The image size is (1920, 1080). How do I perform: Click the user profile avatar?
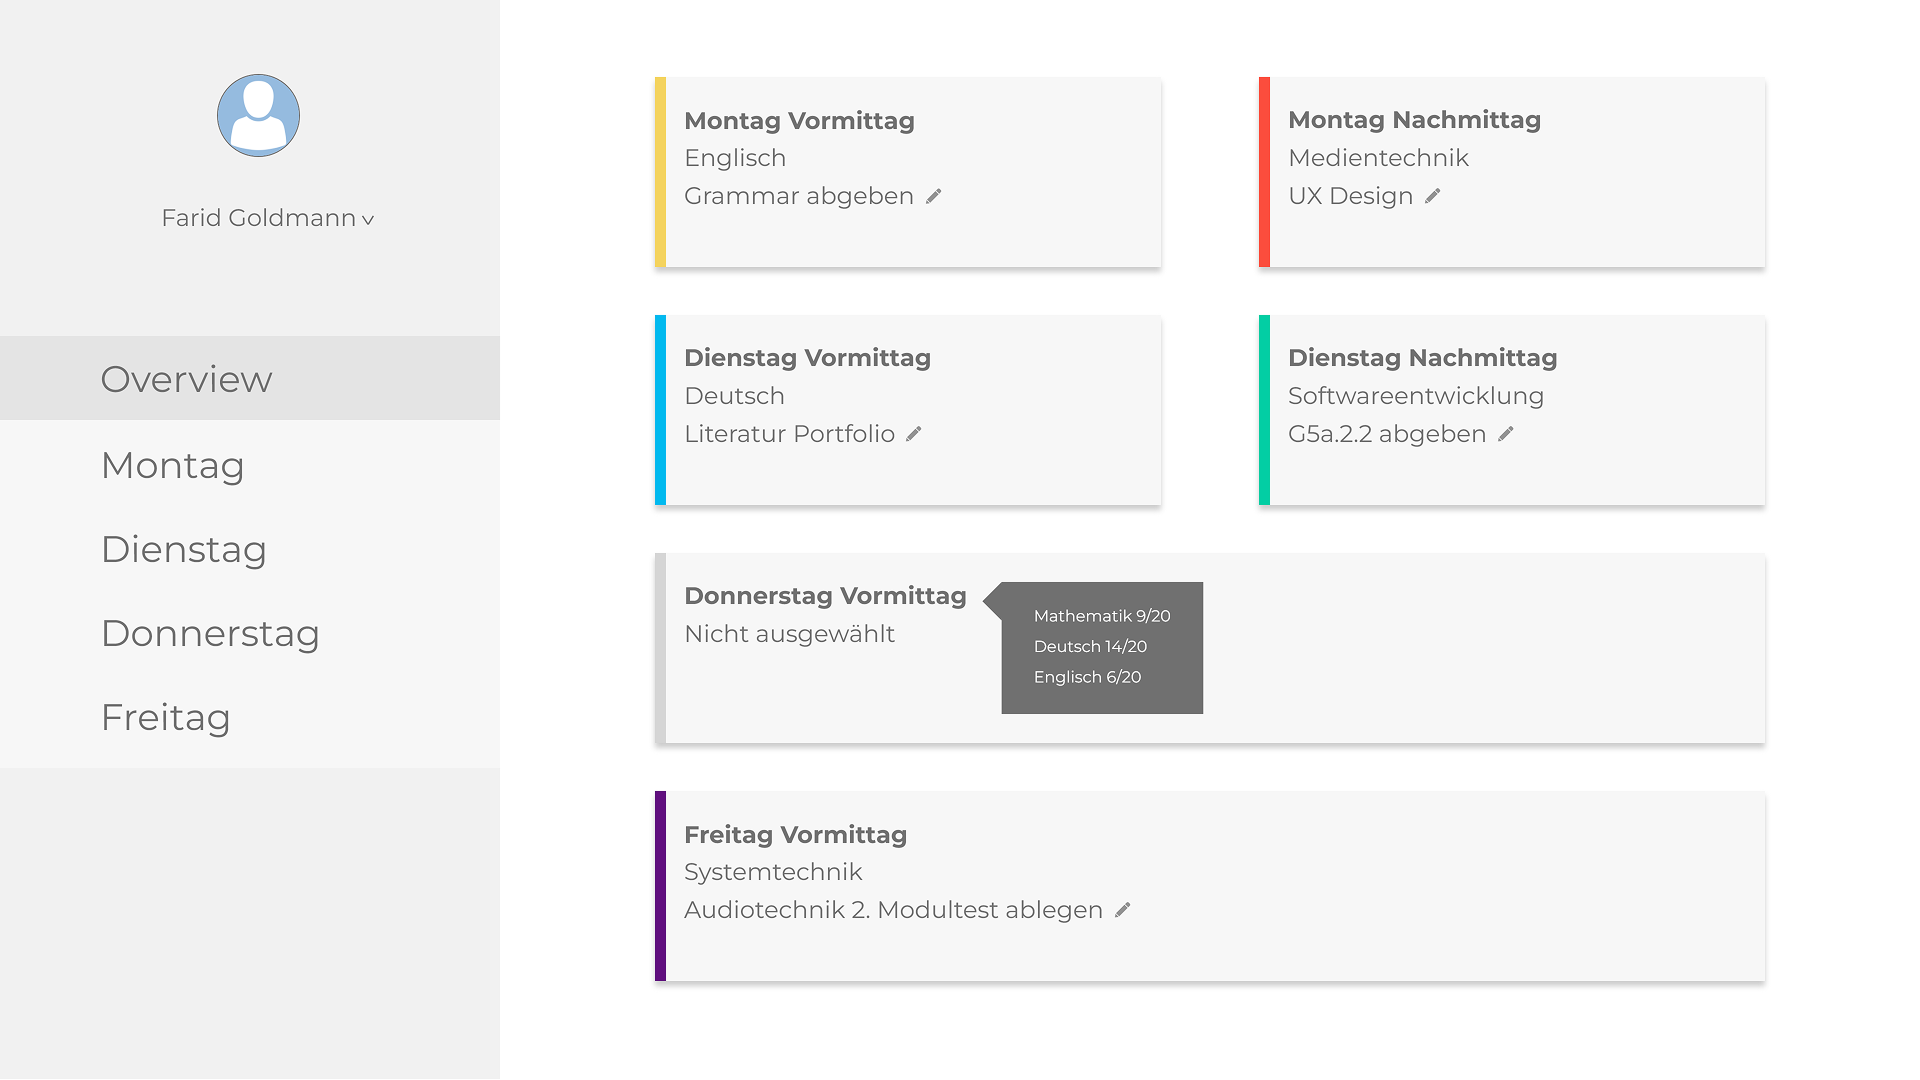(258, 115)
